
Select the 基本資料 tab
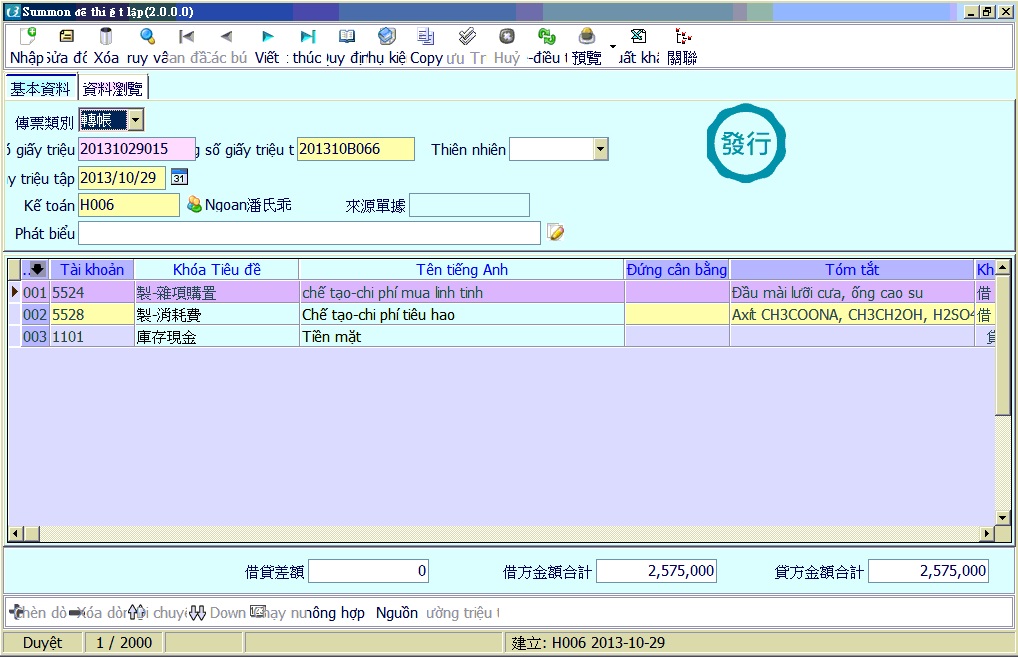click(40, 88)
